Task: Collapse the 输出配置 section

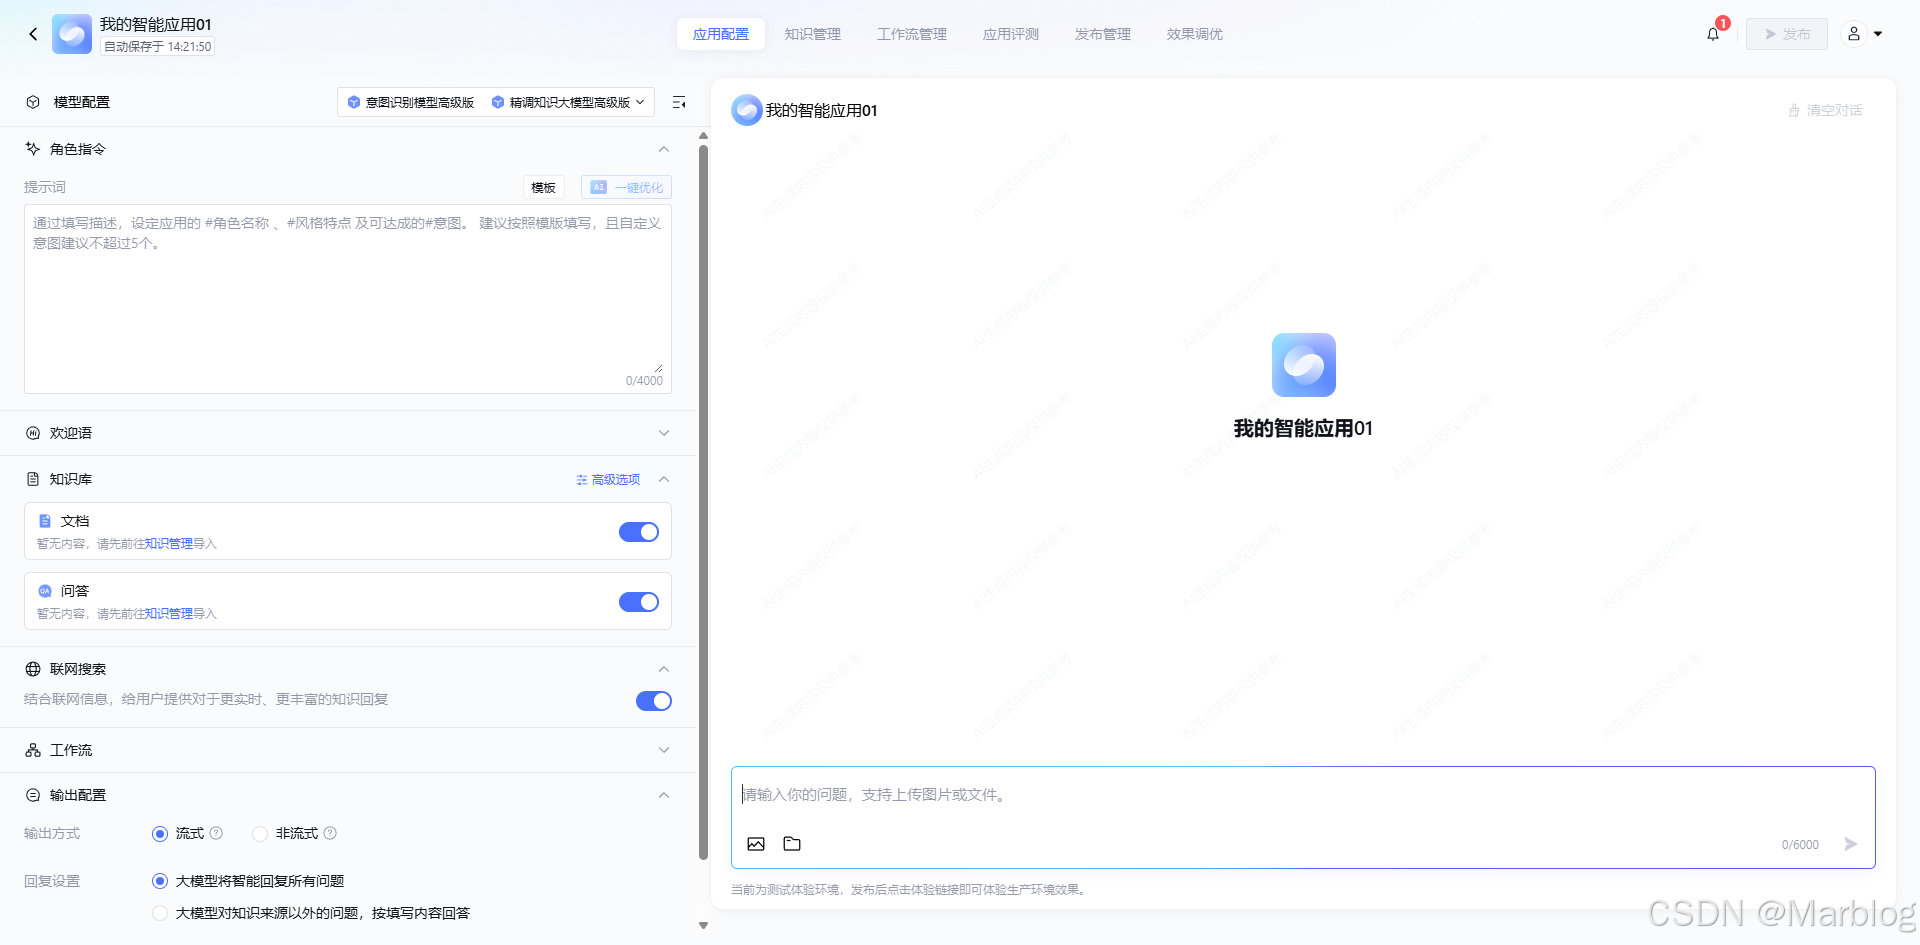Action: tap(664, 795)
